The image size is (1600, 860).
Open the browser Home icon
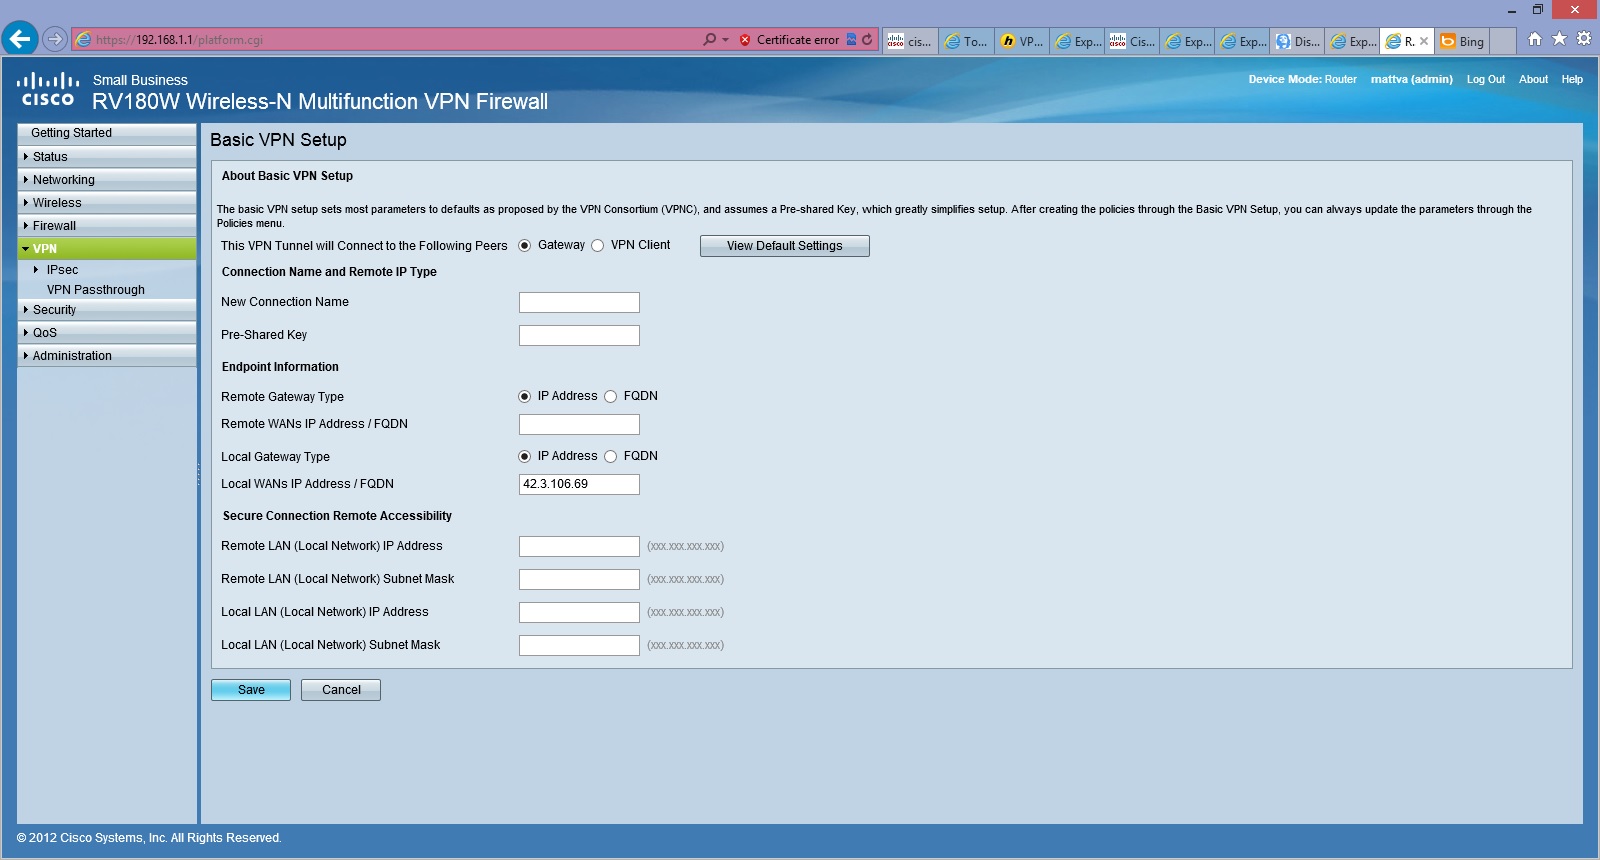click(x=1535, y=39)
